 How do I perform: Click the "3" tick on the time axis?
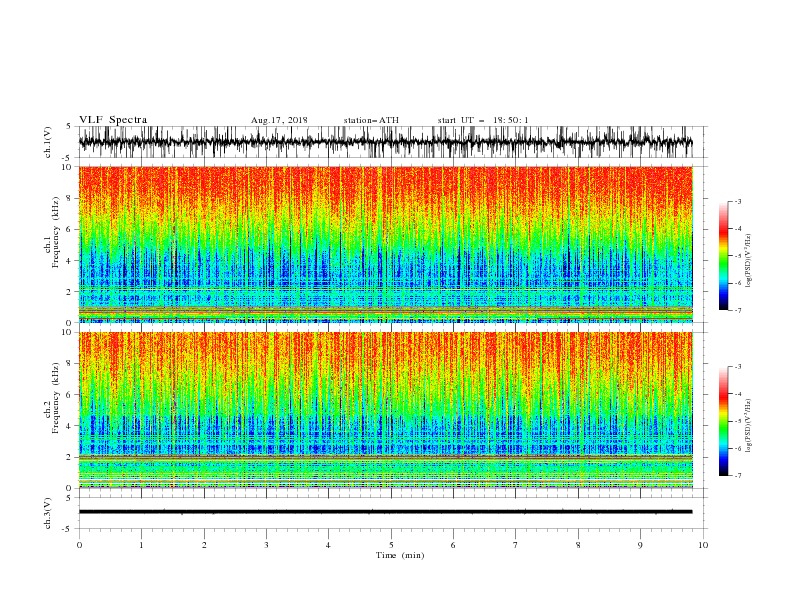pos(266,545)
